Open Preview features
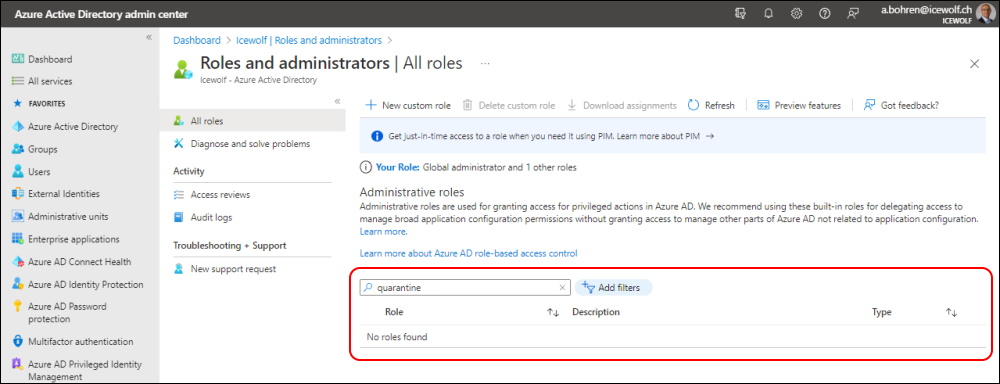The height and width of the screenshot is (384, 1000). pos(799,105)
